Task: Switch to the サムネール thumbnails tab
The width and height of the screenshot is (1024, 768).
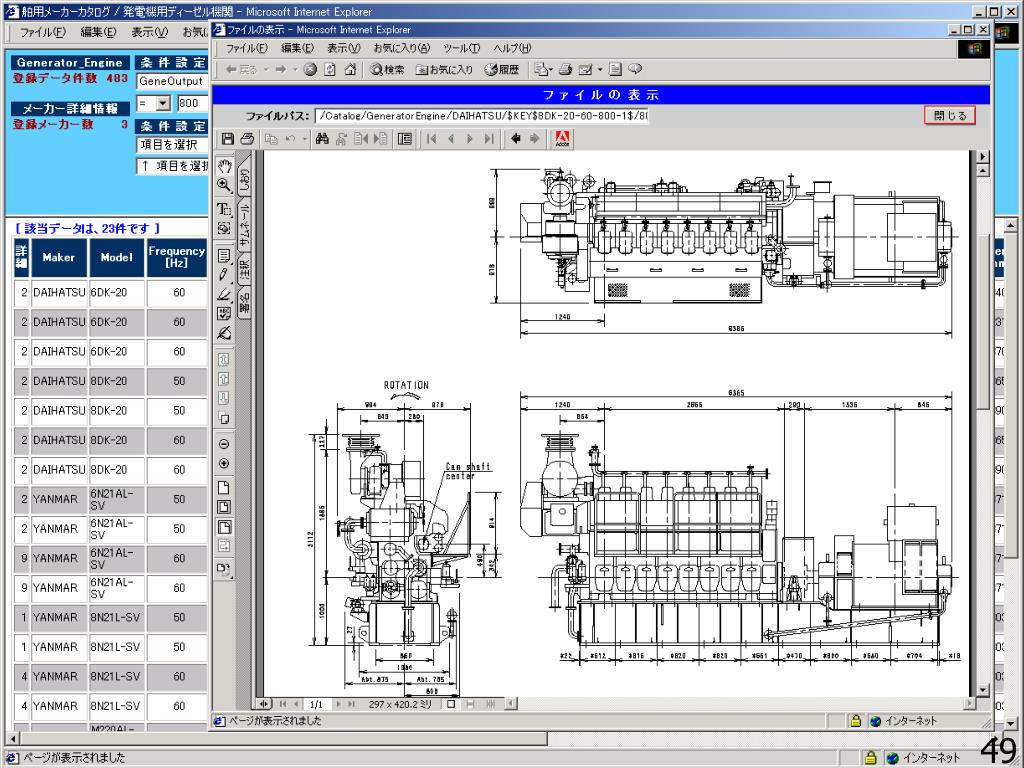Action: tap(244, 225)
